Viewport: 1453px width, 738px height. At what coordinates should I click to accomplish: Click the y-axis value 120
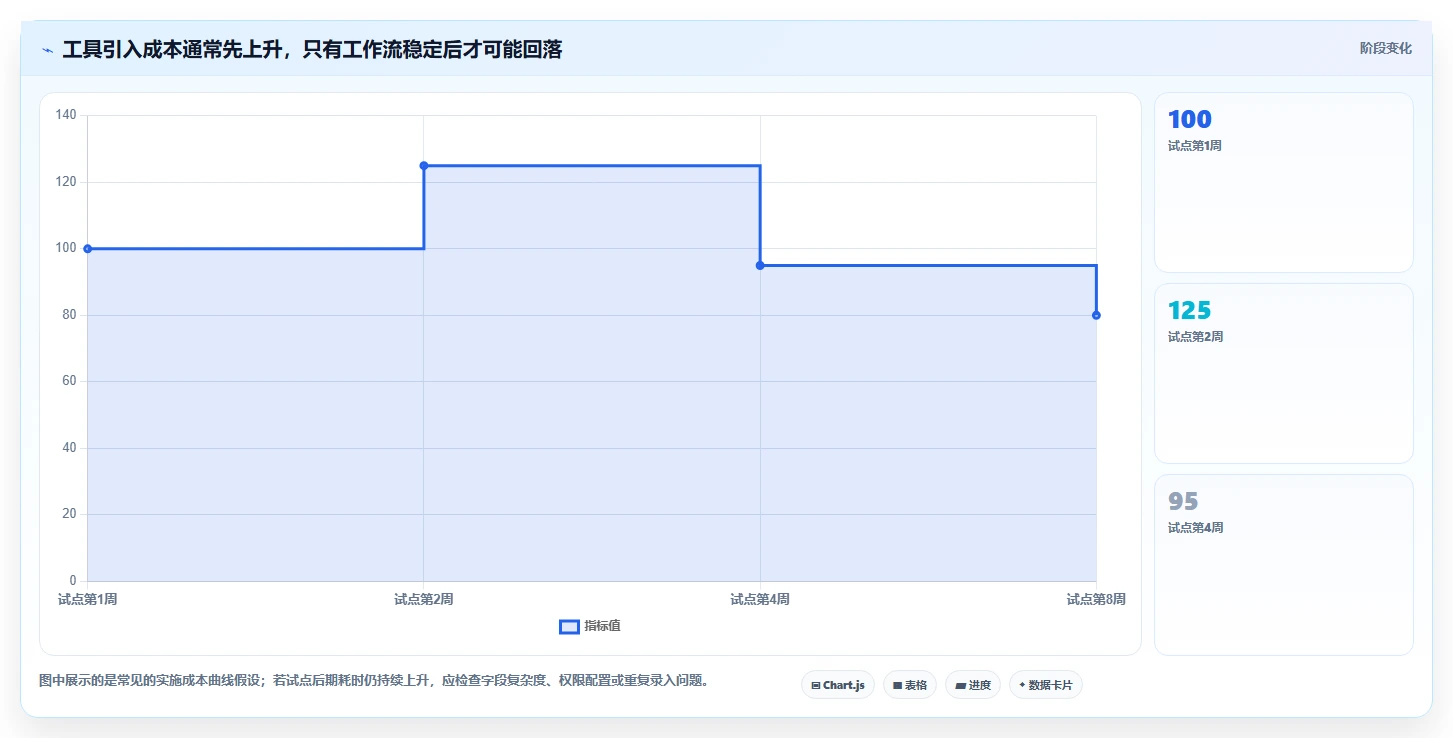66,182
